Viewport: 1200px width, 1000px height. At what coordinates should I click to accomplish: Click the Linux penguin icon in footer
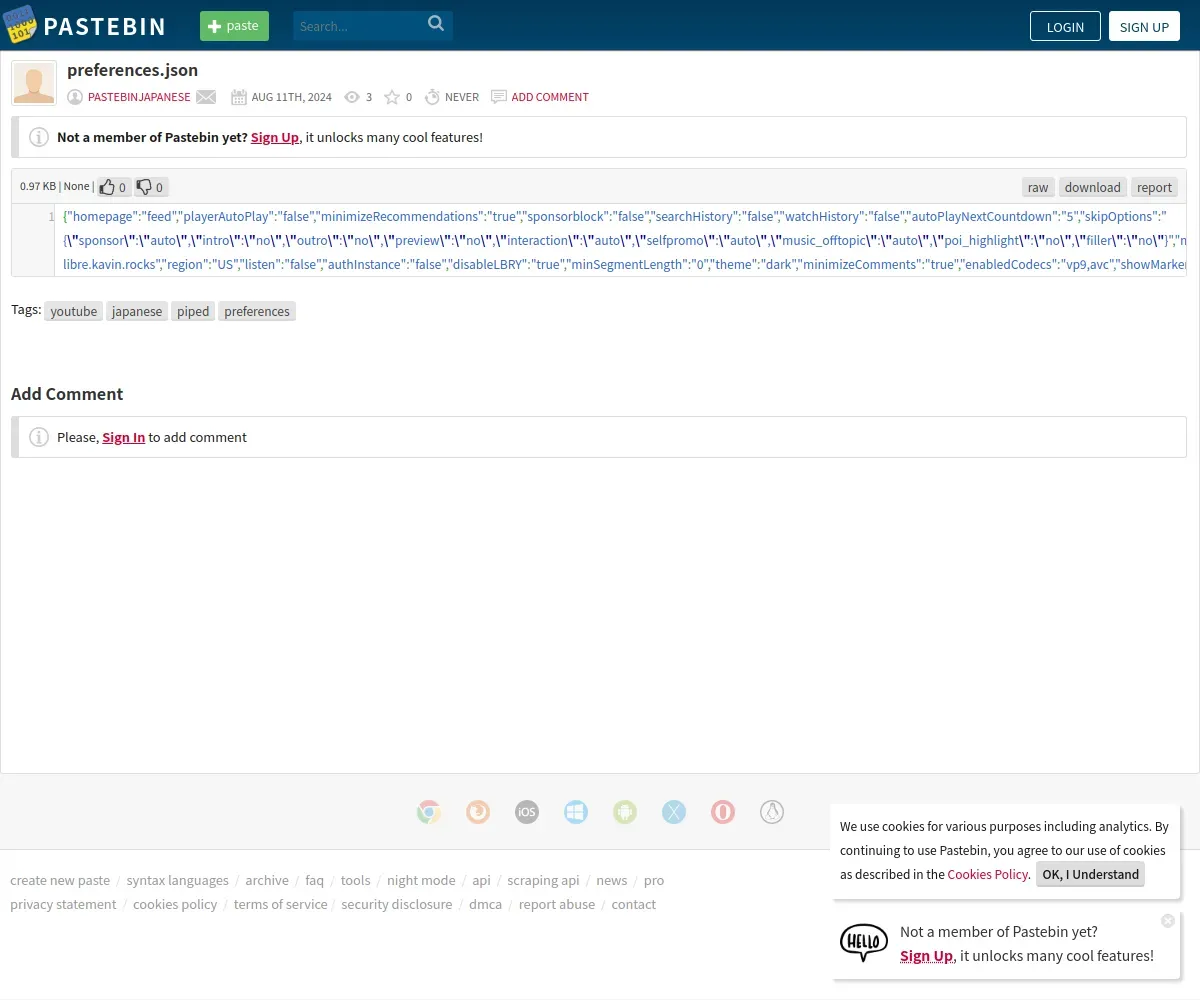(772, 812)
